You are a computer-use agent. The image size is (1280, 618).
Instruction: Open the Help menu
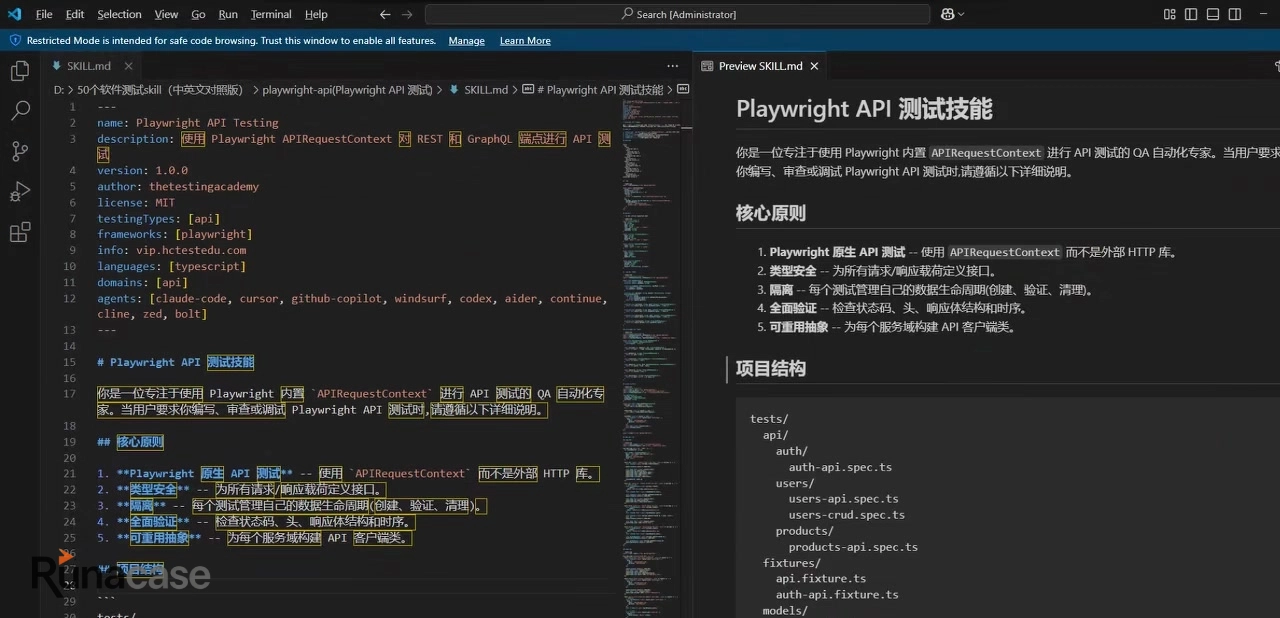click(x=316, y=14)
